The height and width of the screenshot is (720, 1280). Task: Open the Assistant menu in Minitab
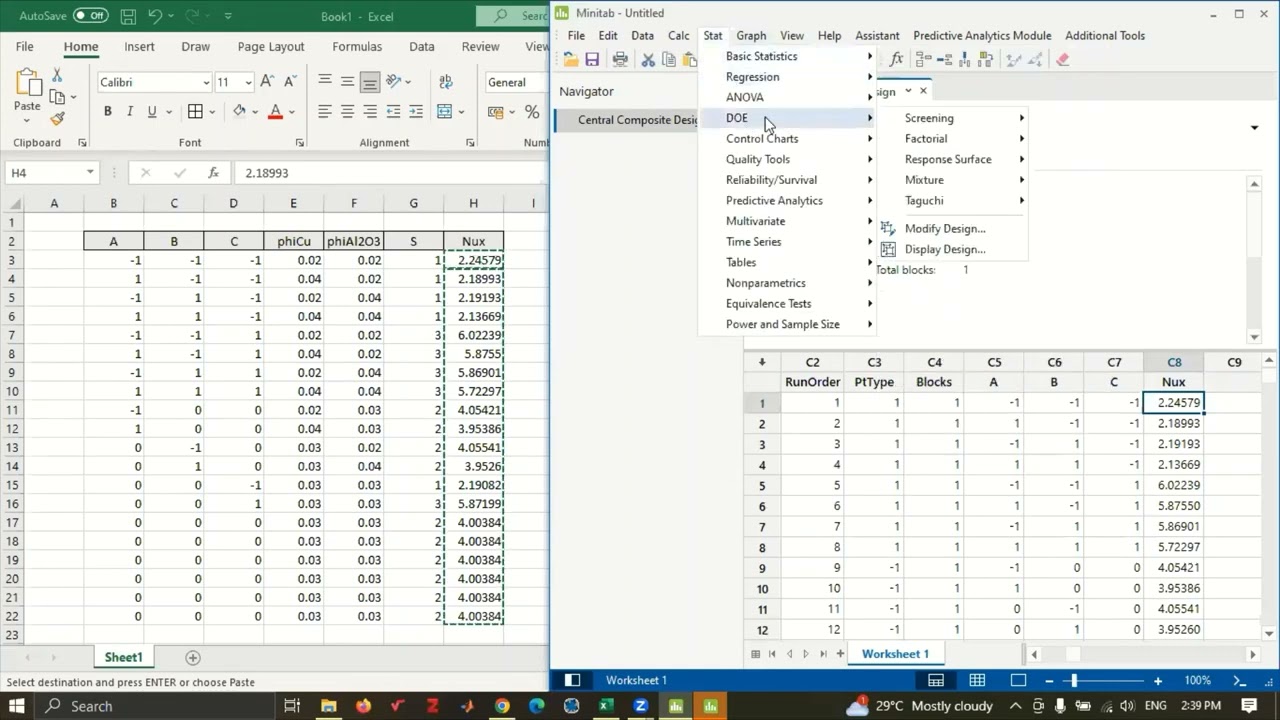(x=877, y=35)
